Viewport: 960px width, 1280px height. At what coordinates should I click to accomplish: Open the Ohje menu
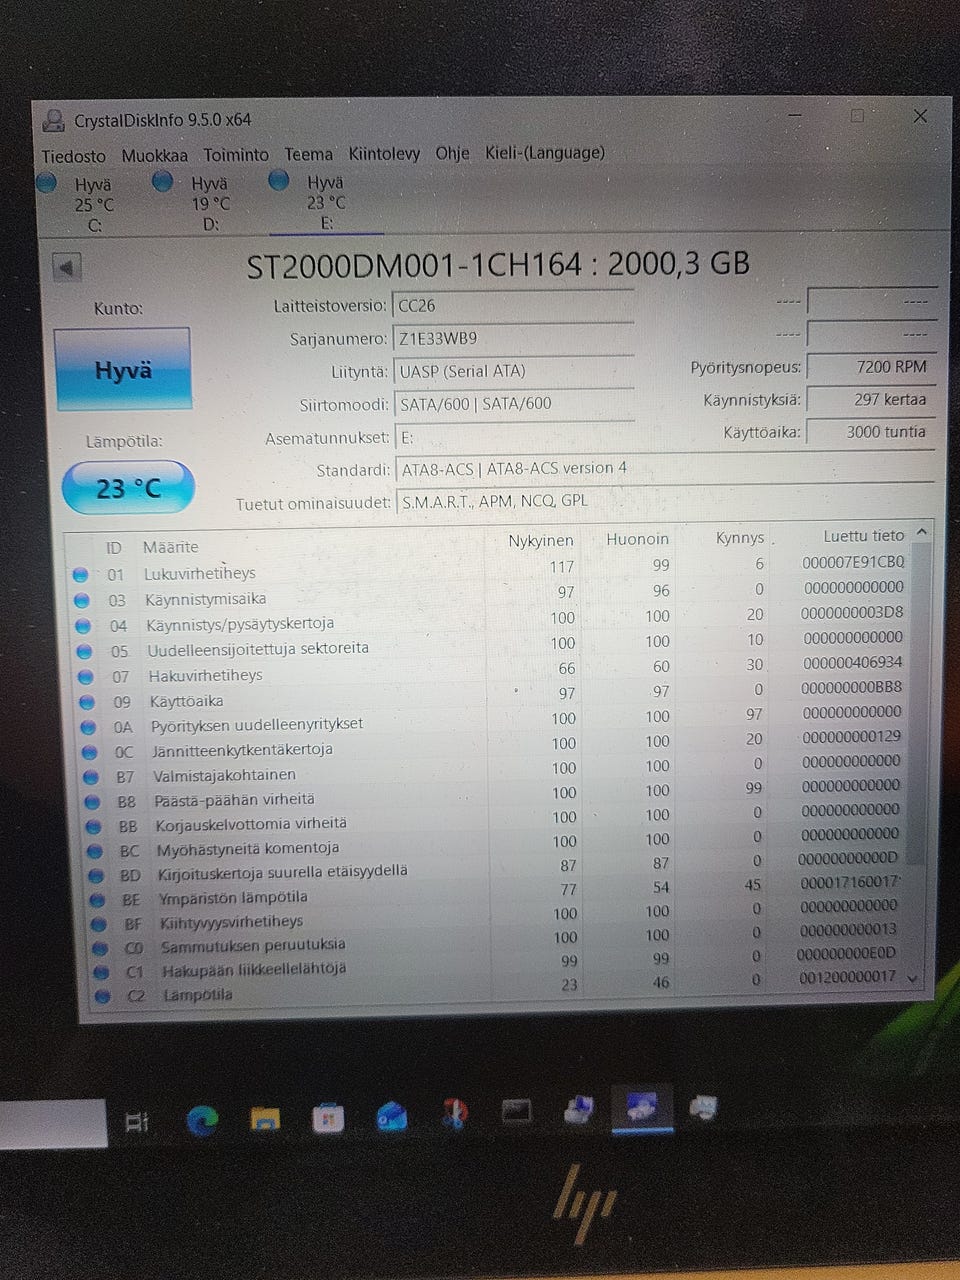(452, 153)
